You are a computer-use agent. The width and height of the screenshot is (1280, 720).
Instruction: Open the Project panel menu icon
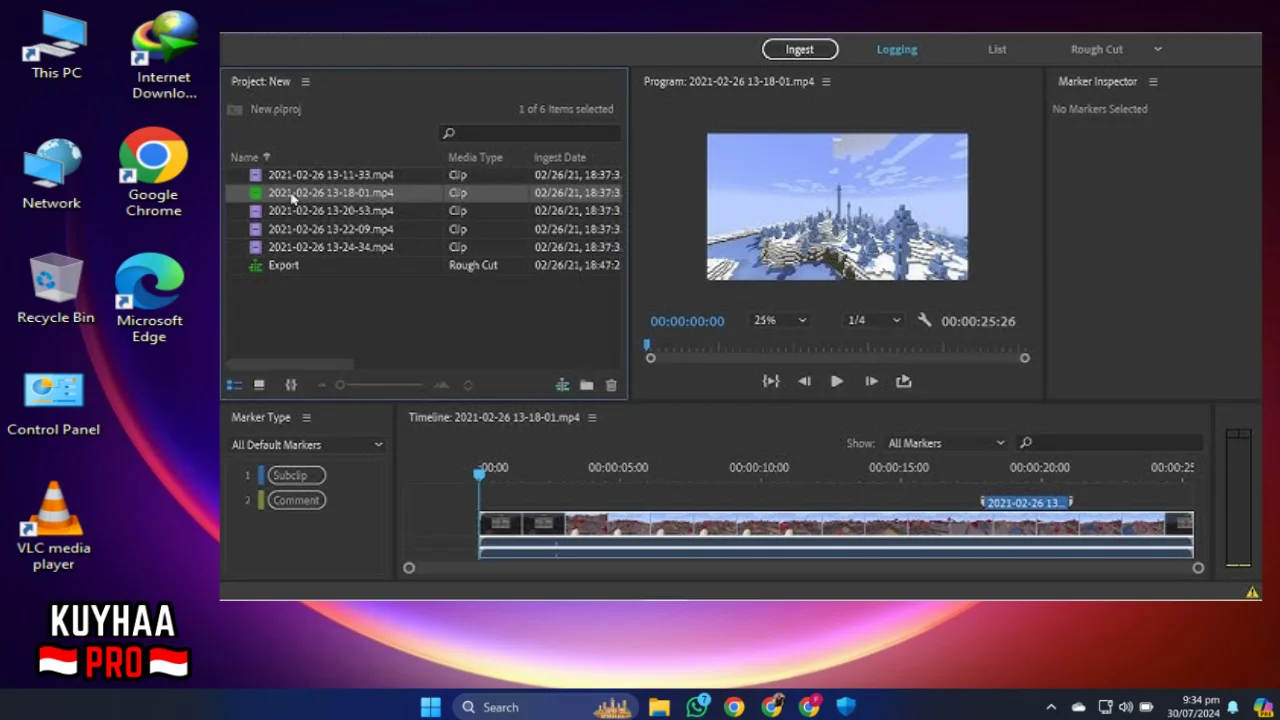point(305,82)
